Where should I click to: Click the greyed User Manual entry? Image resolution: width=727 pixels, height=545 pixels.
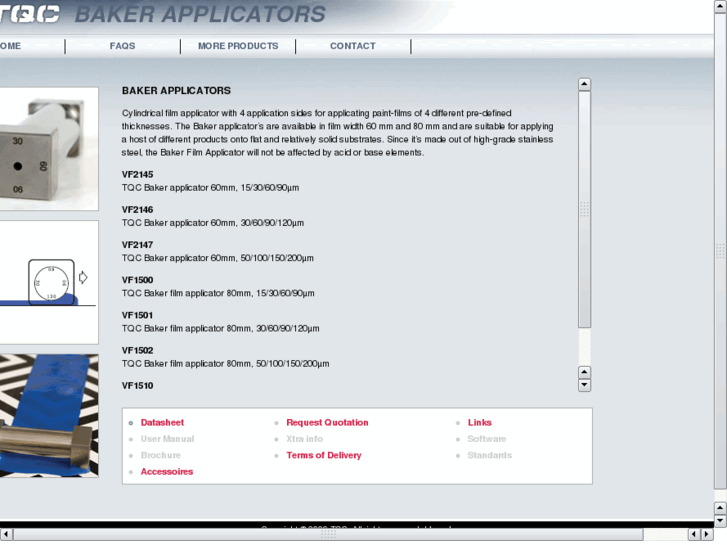coord(167,439)
